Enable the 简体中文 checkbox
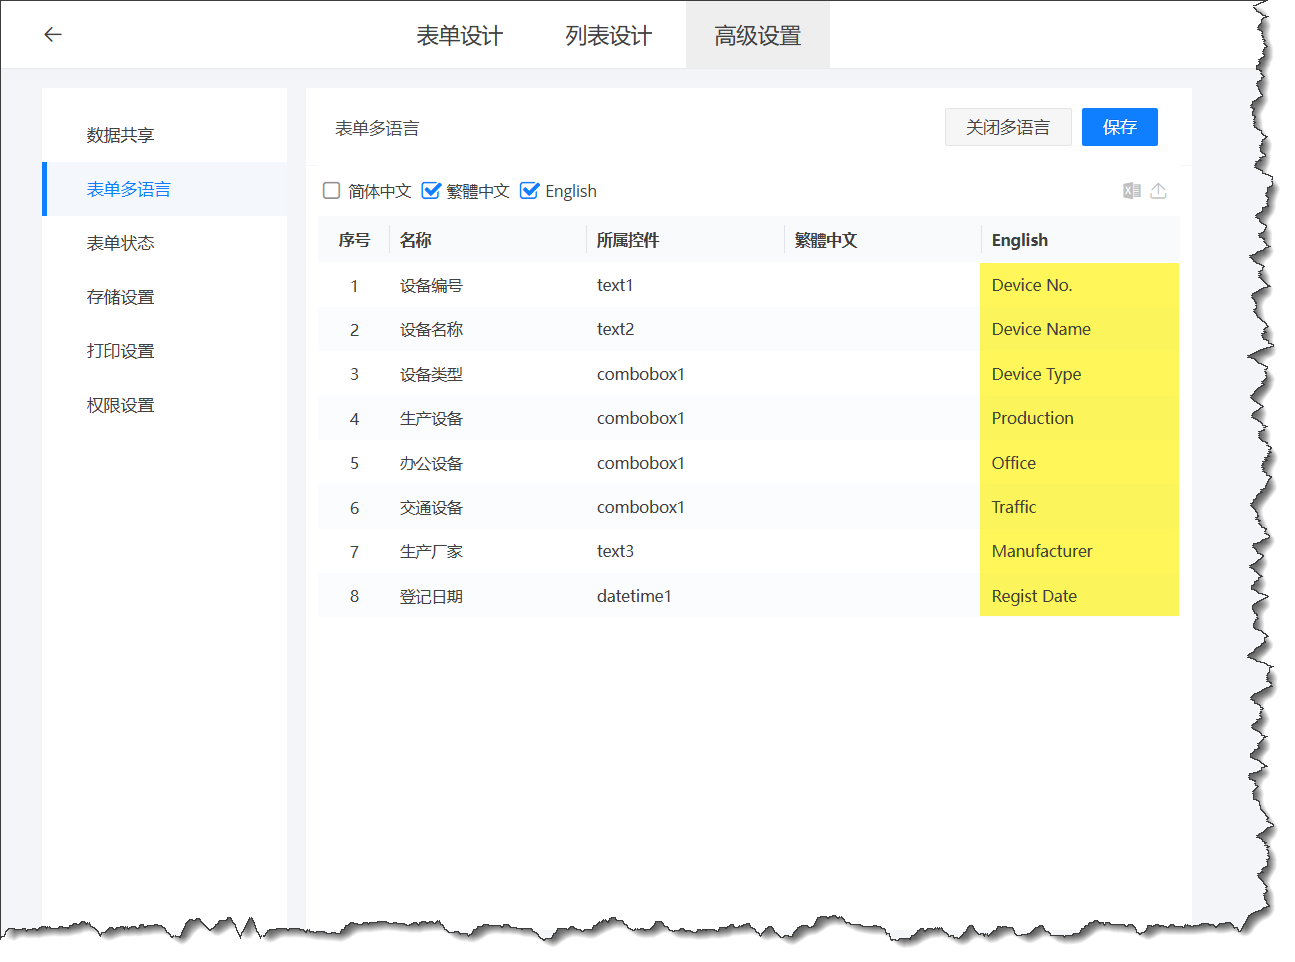 (x=332, y=191)
